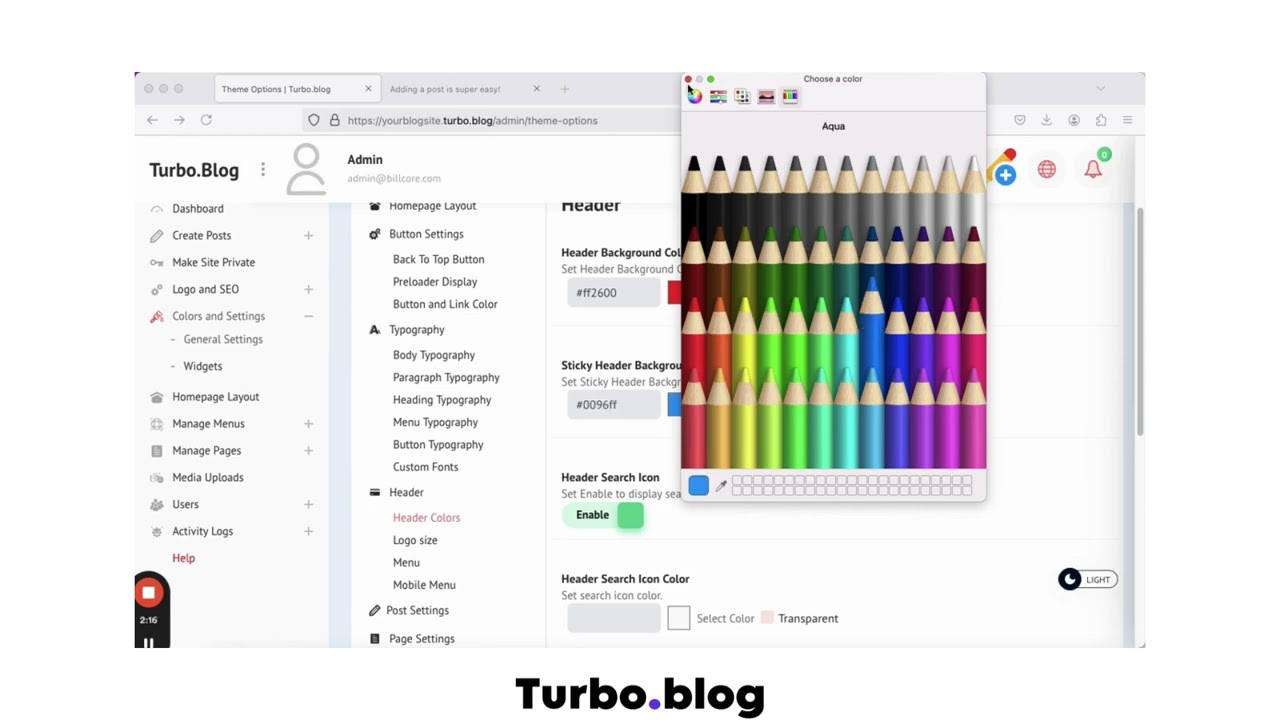Reload the current page
This screenshot has height=720, width=1280.
point(206,120)
